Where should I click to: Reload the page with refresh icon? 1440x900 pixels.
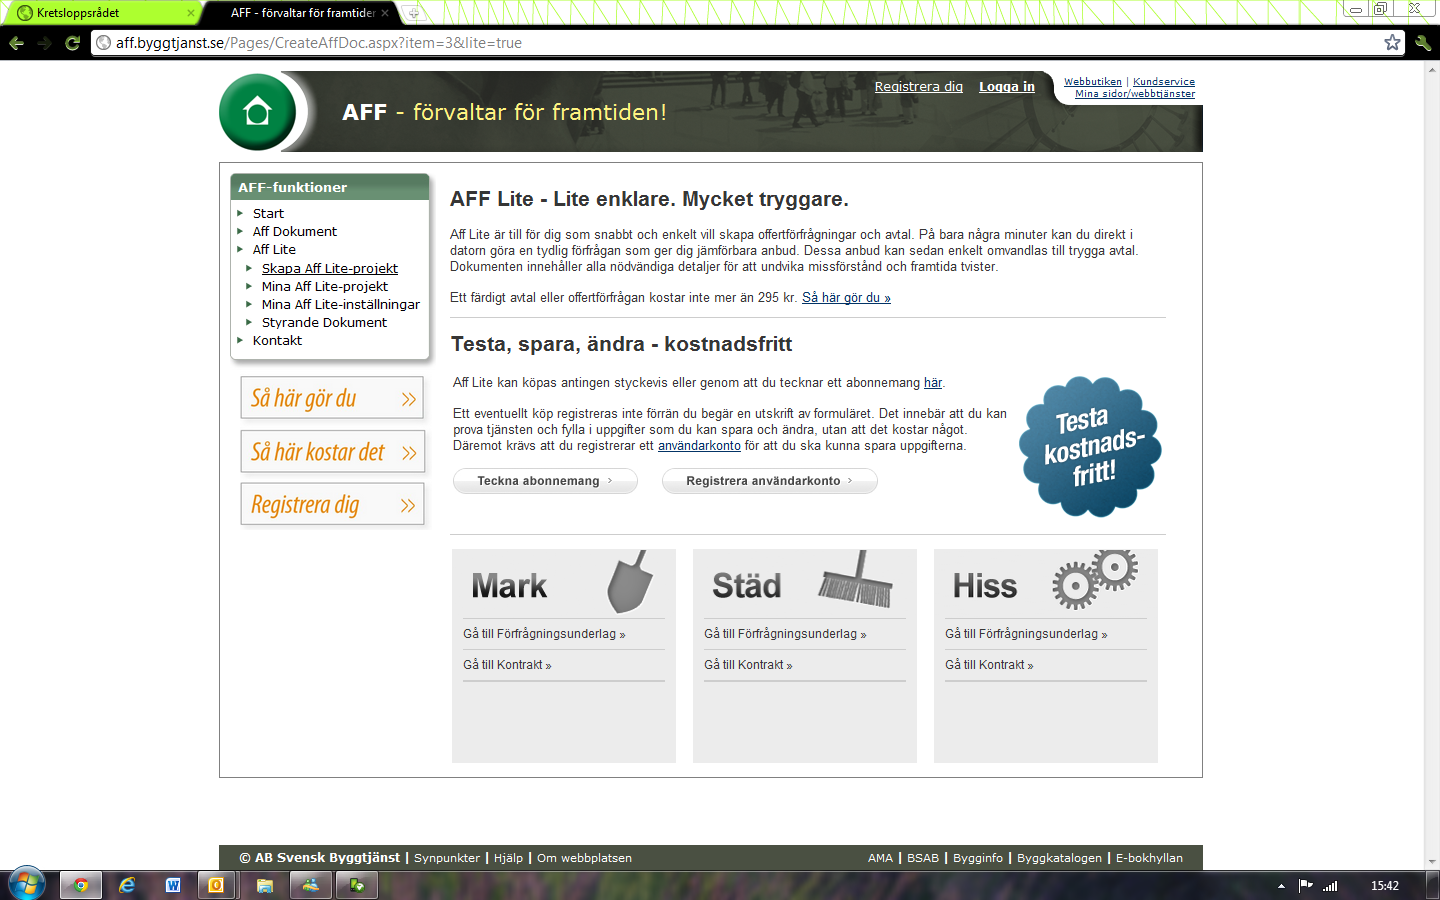[x=72, y=43]
